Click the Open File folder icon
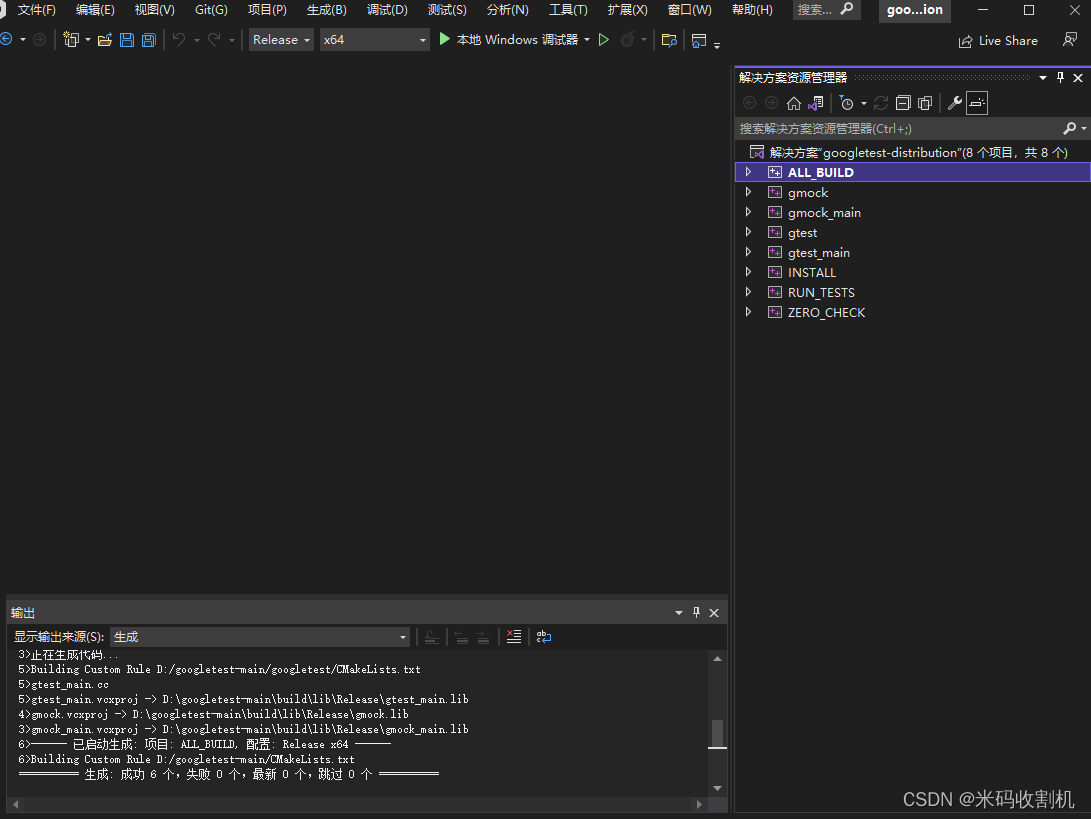The height and width of the screenshot is (819, 1091). (105, 40)
